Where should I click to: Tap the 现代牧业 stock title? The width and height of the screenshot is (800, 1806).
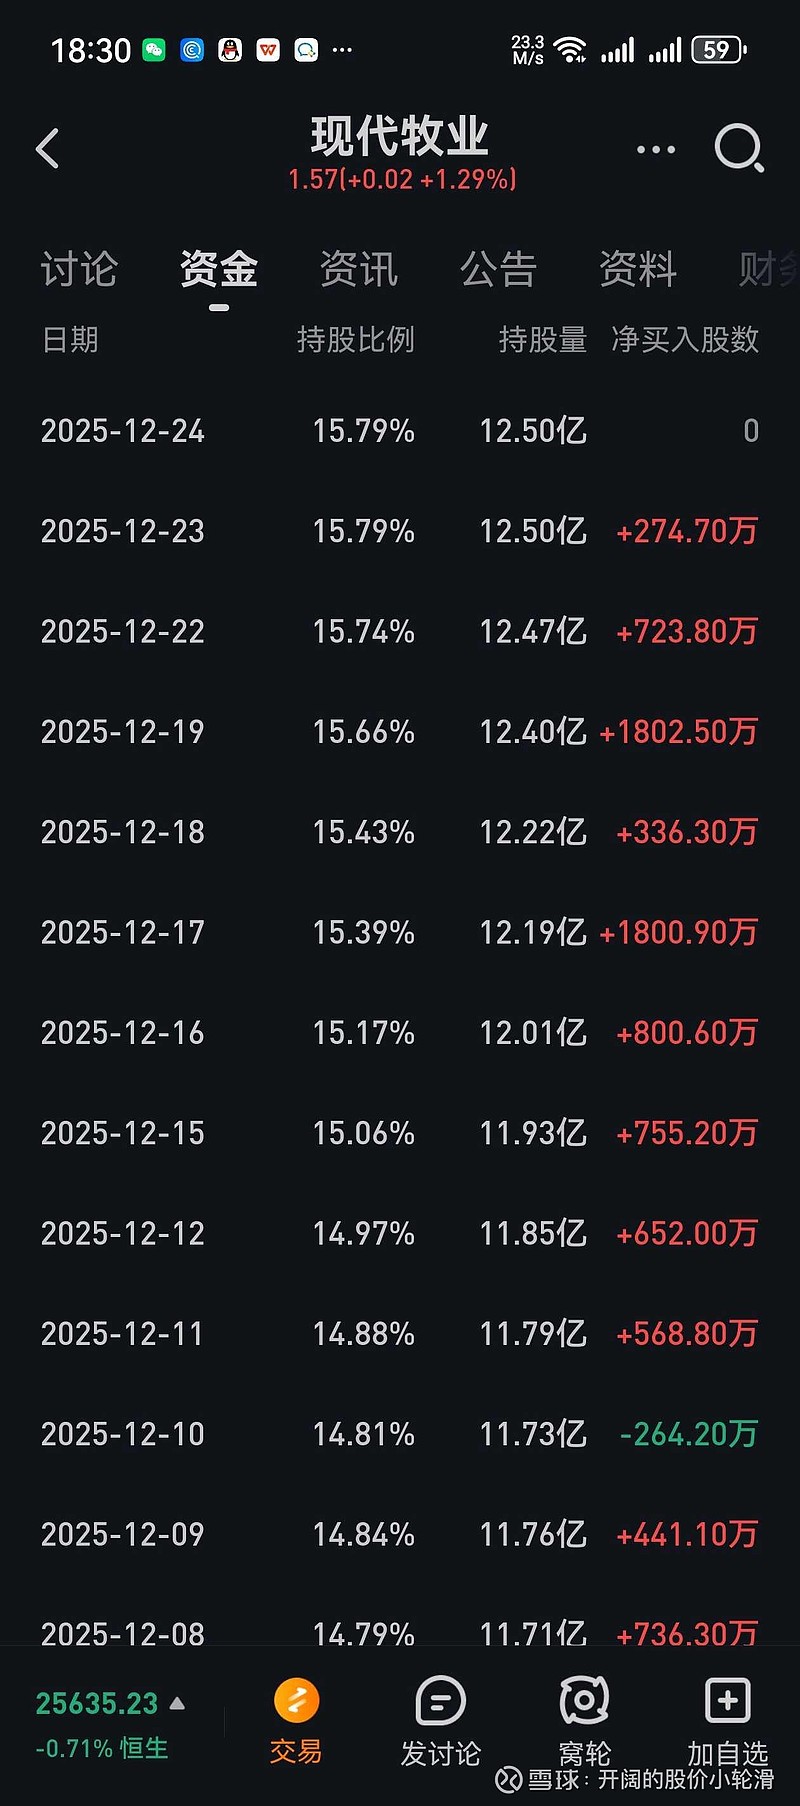click(400, 137)
